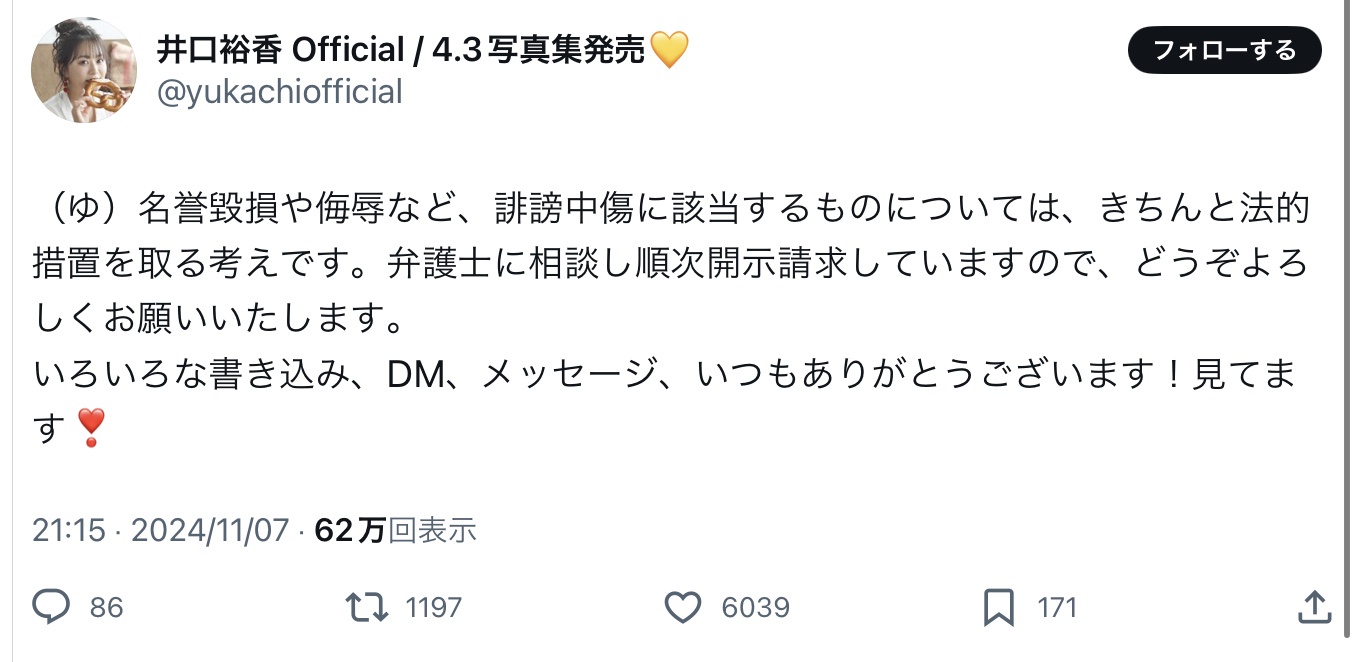This screenshot has height=662, width=1356.
Task: Click the tweet line starting いろいろな書き込み
Action: click(664, 375)
